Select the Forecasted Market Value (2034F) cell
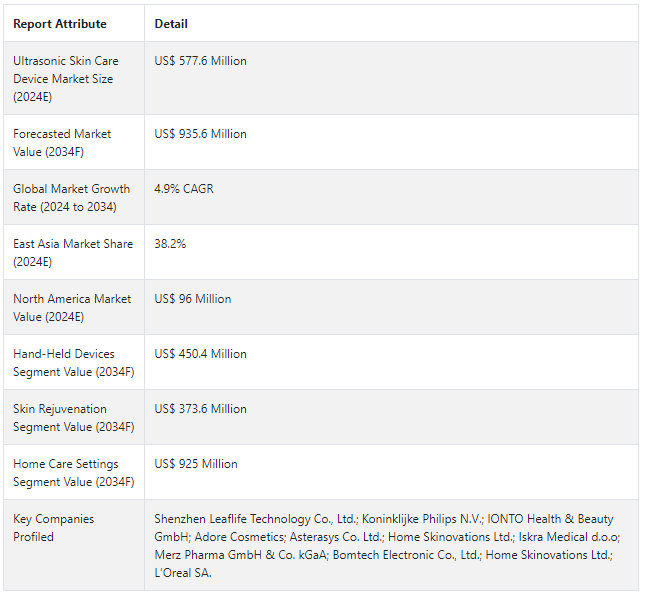The image size is (645, 593). click(74, 142)
